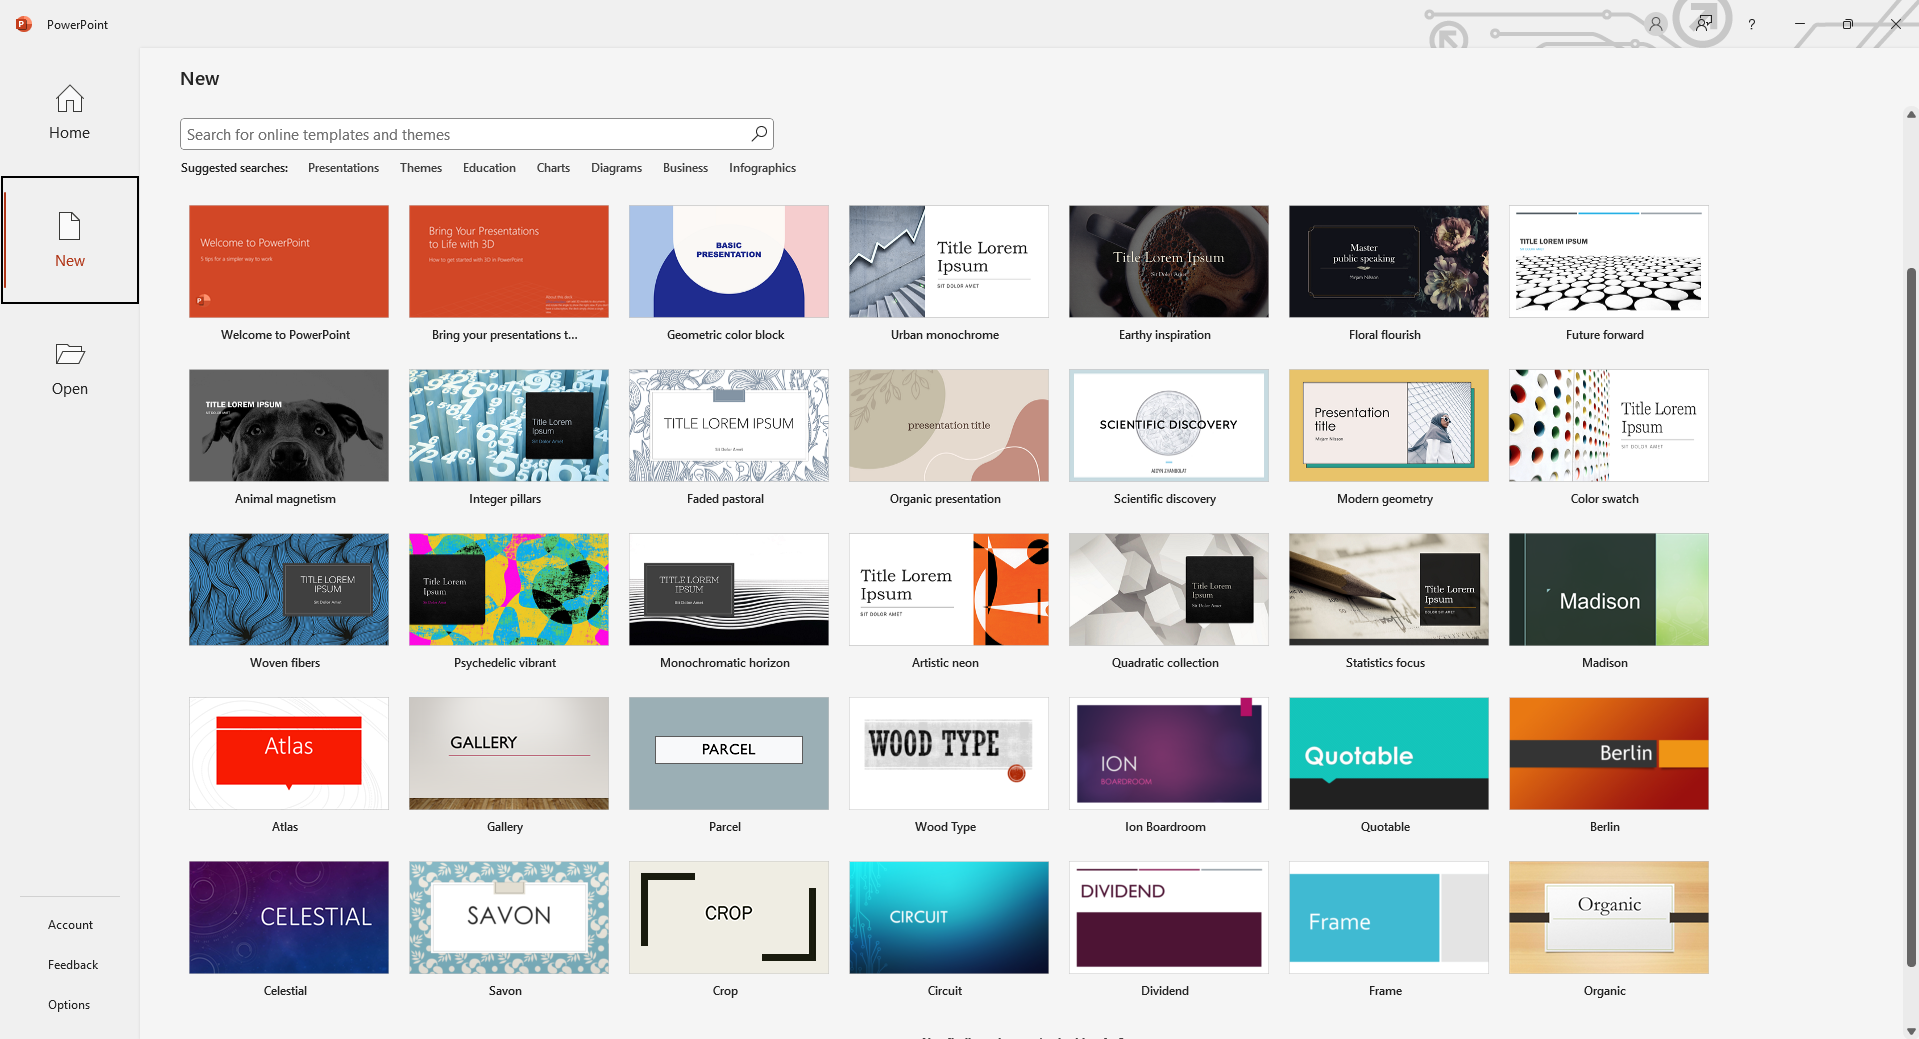Click the search templates text field
Viewport: 1919px width, 1039px height.
476,134
